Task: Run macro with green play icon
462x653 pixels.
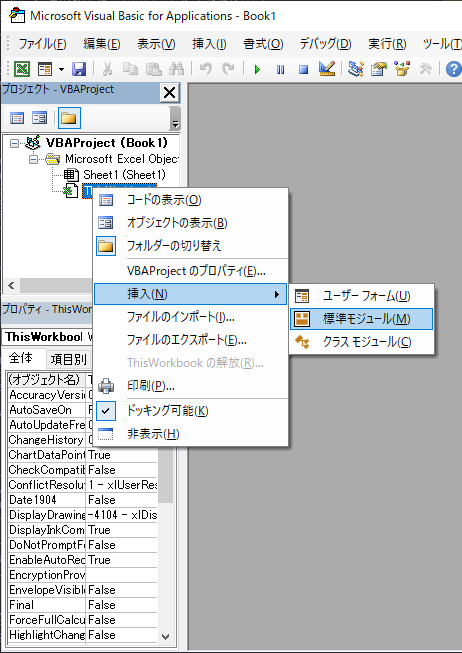Action: 257,69
